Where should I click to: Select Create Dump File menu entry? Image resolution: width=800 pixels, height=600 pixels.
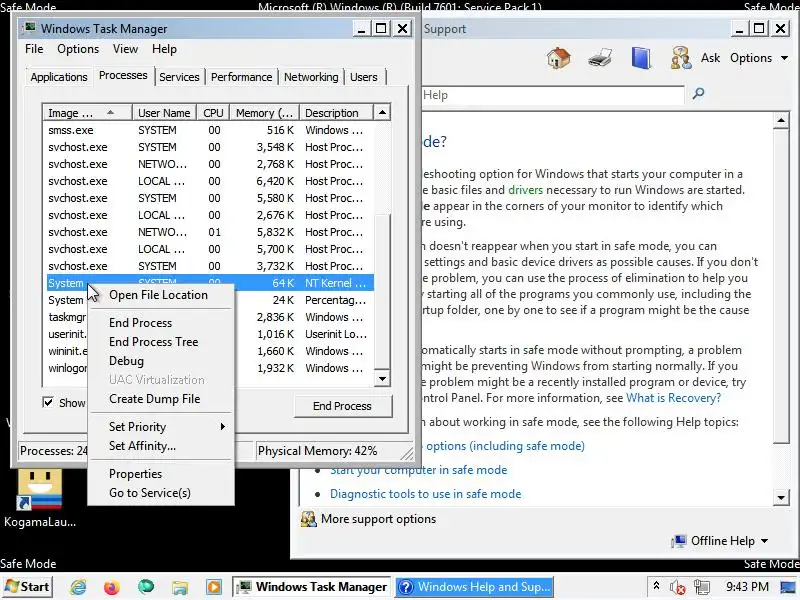click(x=161, y=399)
